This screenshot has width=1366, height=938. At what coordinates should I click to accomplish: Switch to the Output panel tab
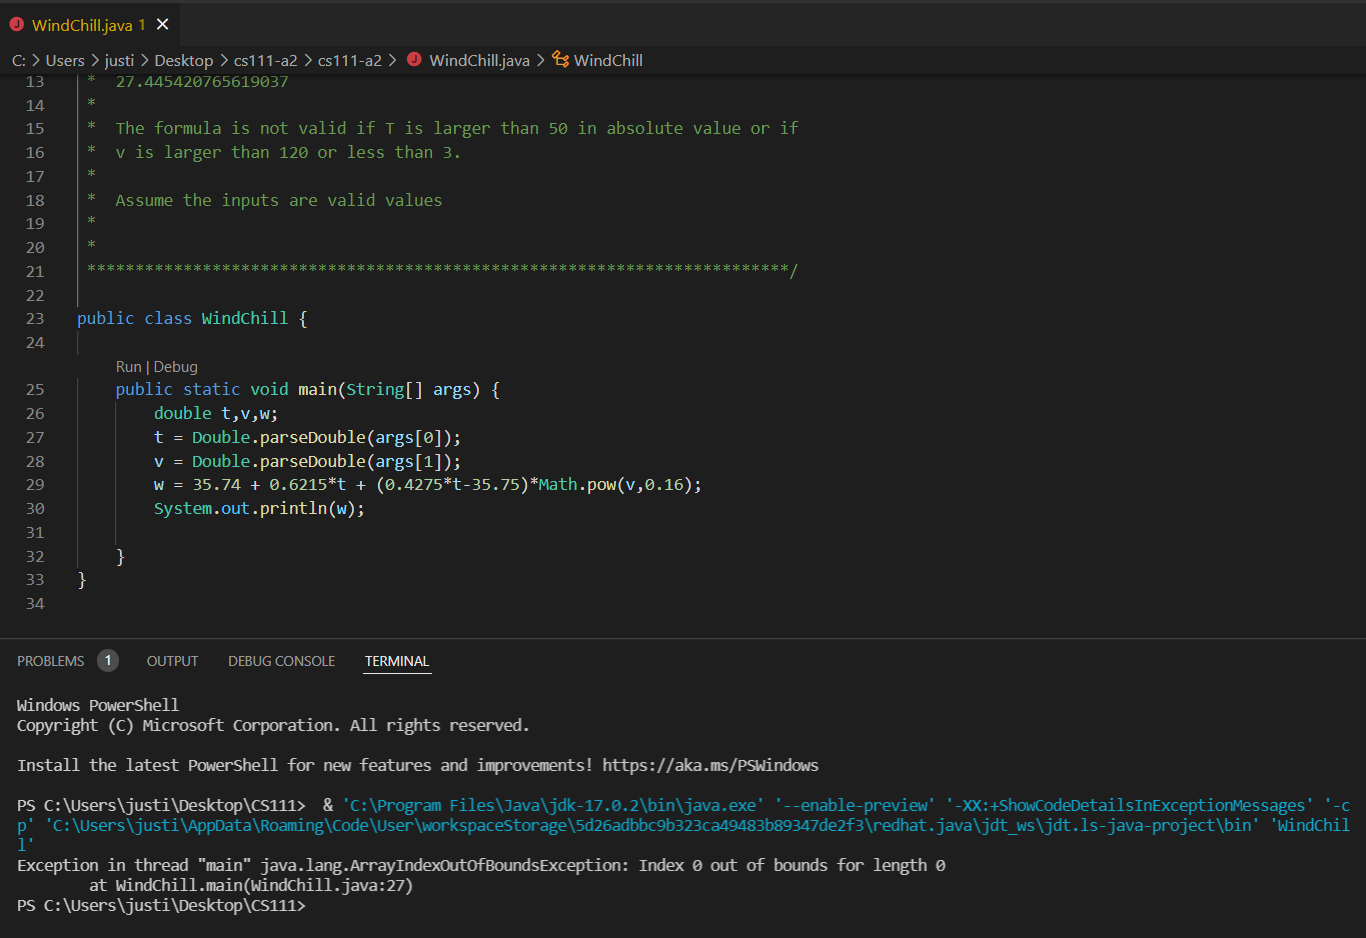pos(172,661)
